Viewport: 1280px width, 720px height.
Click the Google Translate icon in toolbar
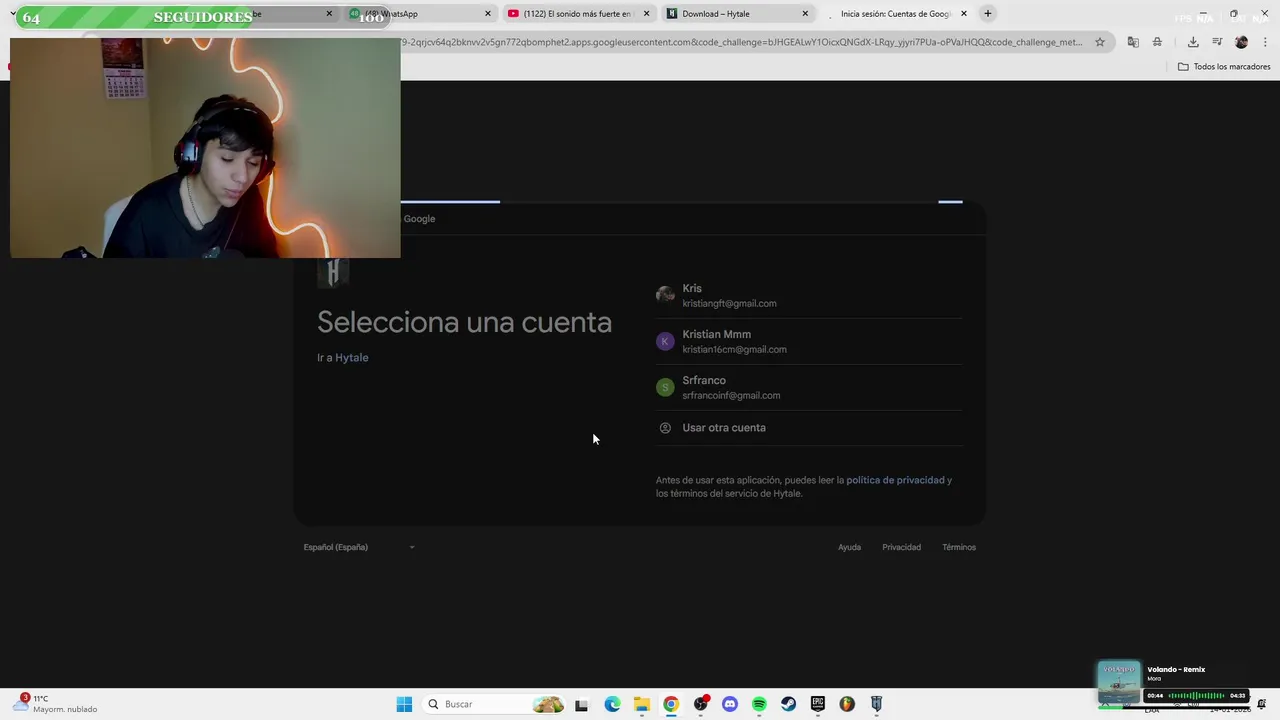point(1133,42)
